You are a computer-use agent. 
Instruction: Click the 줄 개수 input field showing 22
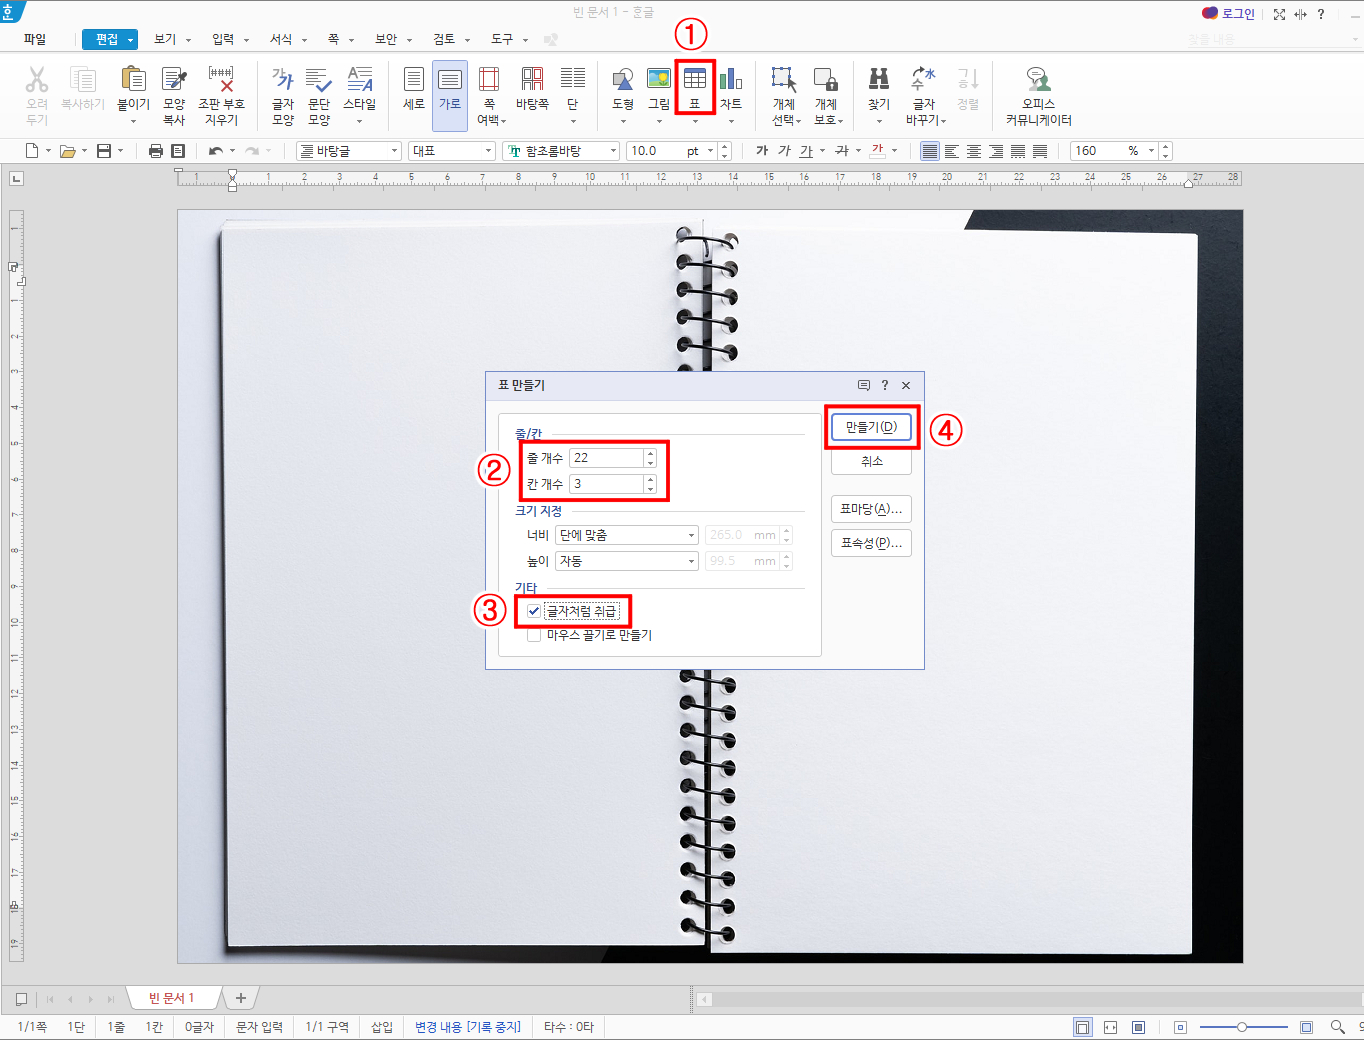click(x=606, y=458)
